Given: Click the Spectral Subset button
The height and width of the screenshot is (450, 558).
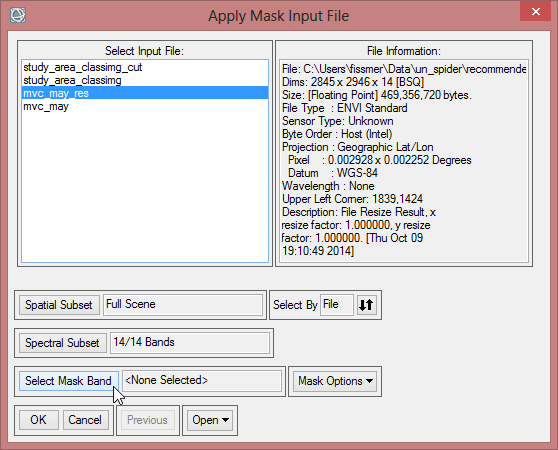Looking at the screenshot, I should (63, 343).
